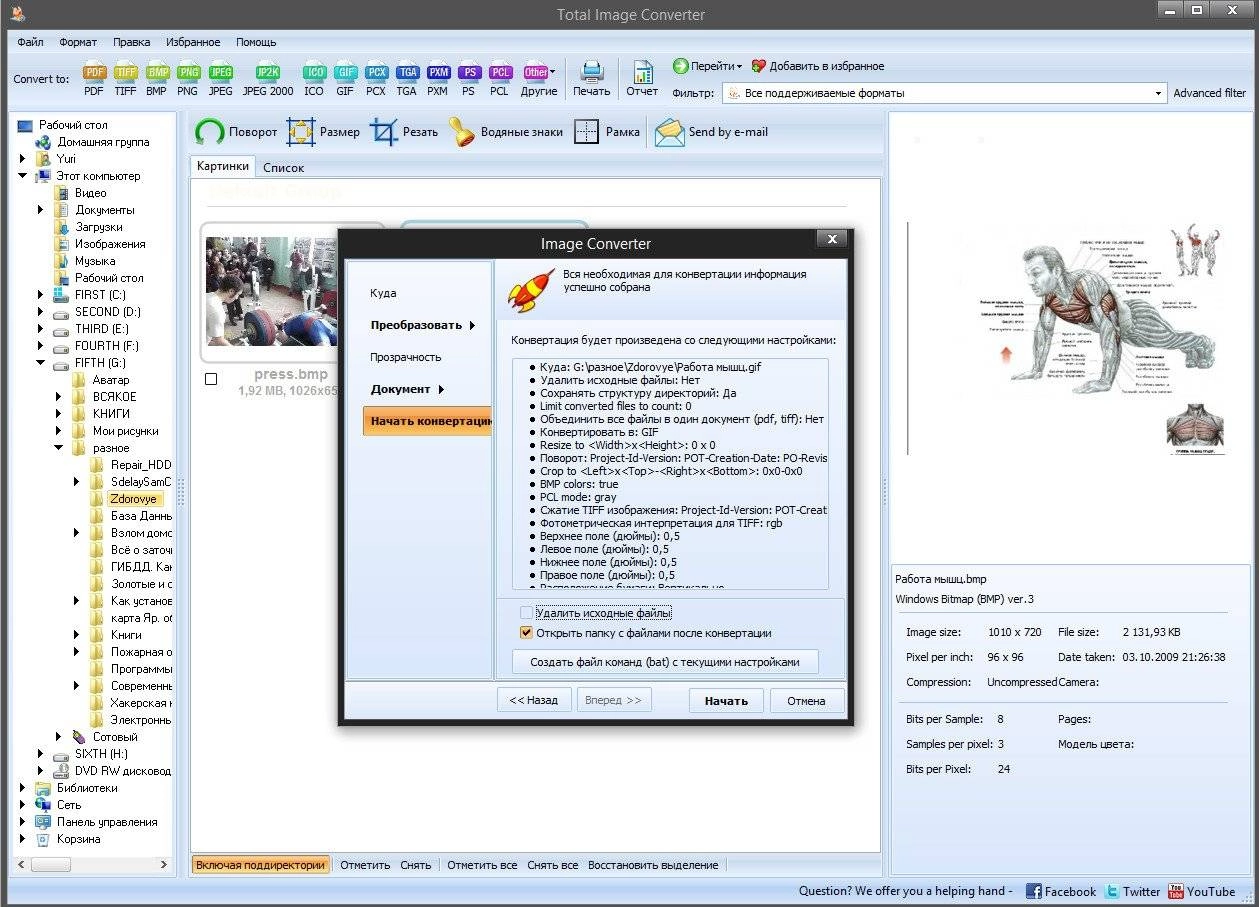Viewport: 1259px width, 907px height.
Task: Collapse Этот компьютер tree node
Action: (23, 176)
